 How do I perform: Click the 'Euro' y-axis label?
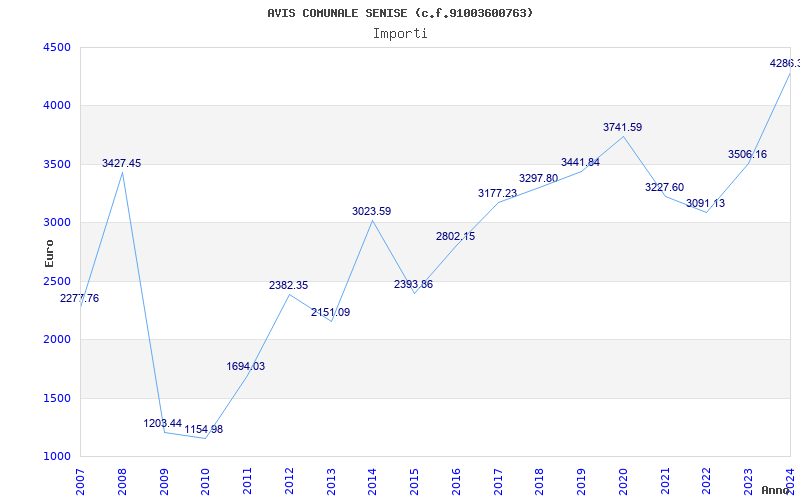(49, 253)
